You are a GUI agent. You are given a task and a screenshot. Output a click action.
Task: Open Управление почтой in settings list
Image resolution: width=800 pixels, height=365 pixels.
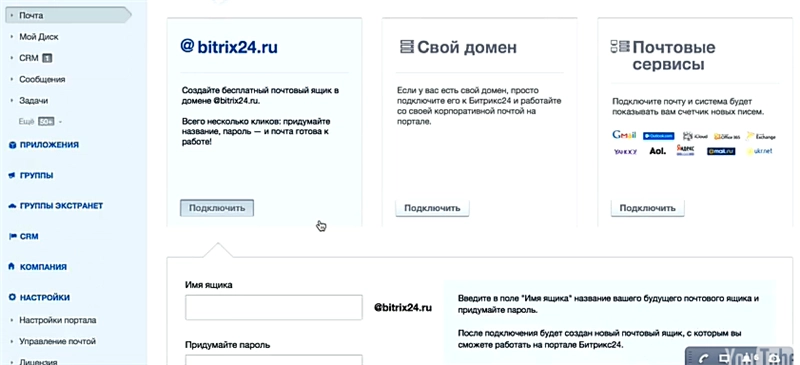click(58, 341)
